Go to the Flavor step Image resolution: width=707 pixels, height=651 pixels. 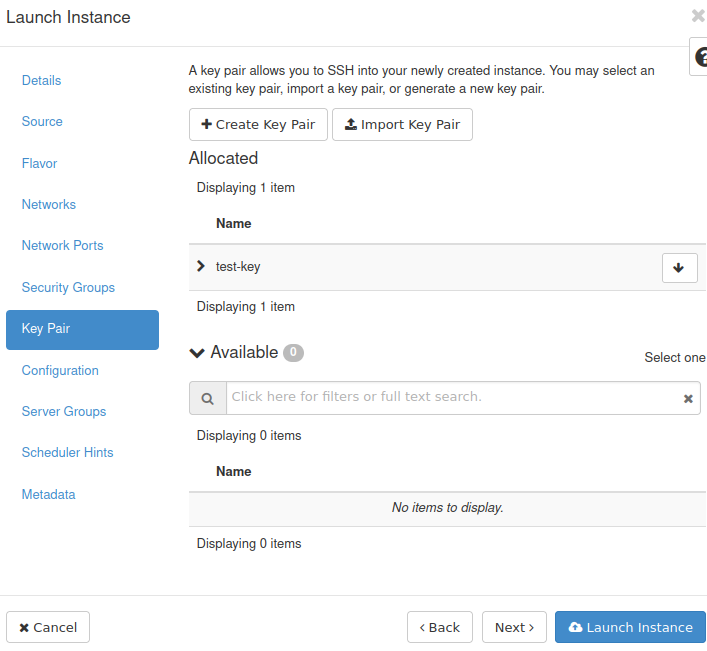coord(39,163)
